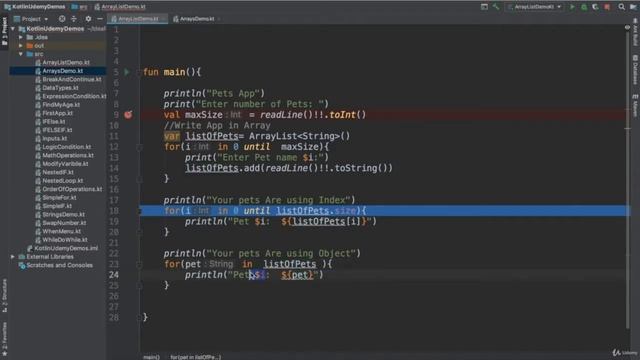Image resolution: width=640 pixels, height=360 pixels.
Task: Click the for(pet in listOfPe...) breadcrumb
Action: click(x=196, y=357)
